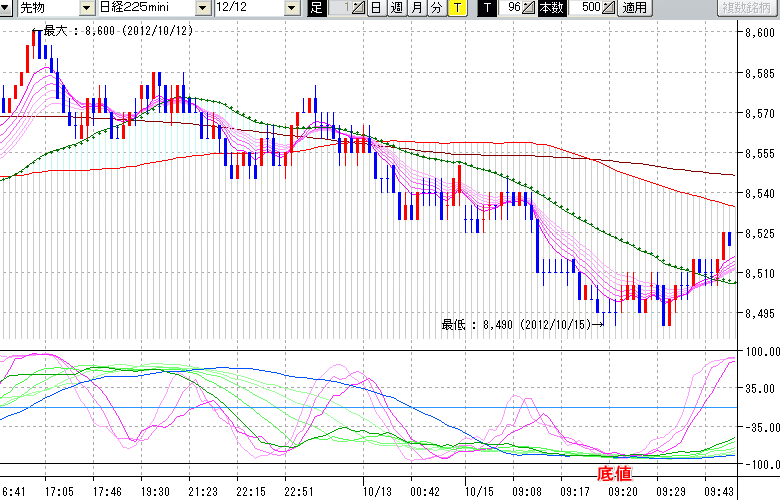Switch to daily (日) chart timeframe

[x=374, y=8]
